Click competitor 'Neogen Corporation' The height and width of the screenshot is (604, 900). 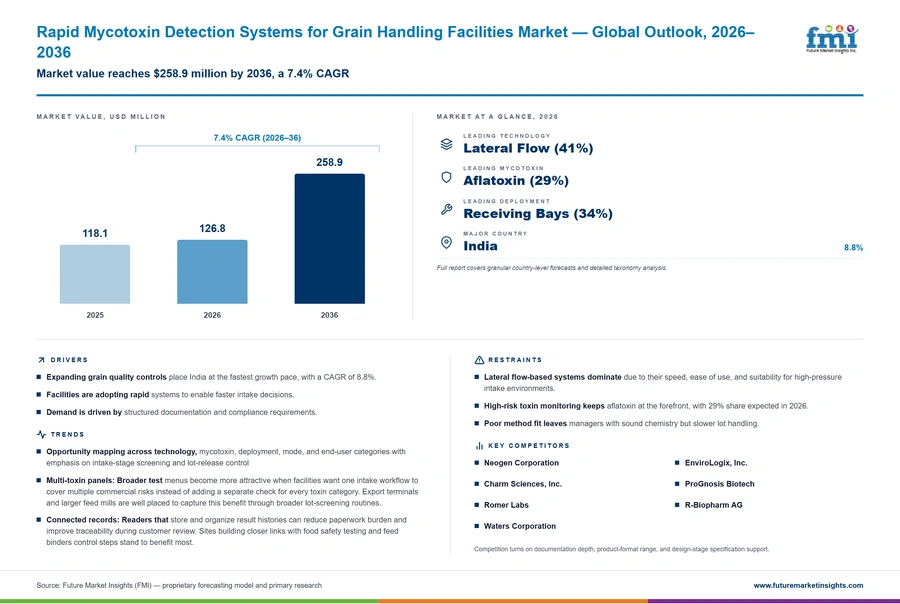521,463
